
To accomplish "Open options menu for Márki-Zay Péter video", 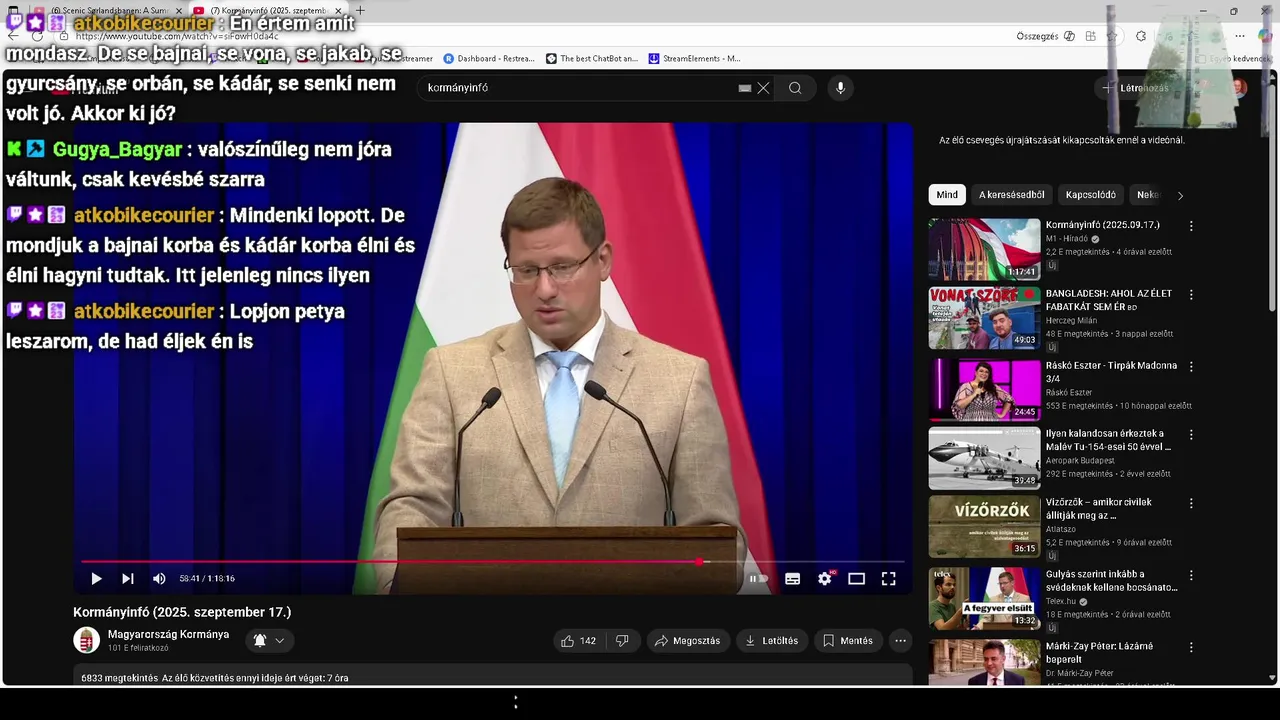I will pos(1190,647).
